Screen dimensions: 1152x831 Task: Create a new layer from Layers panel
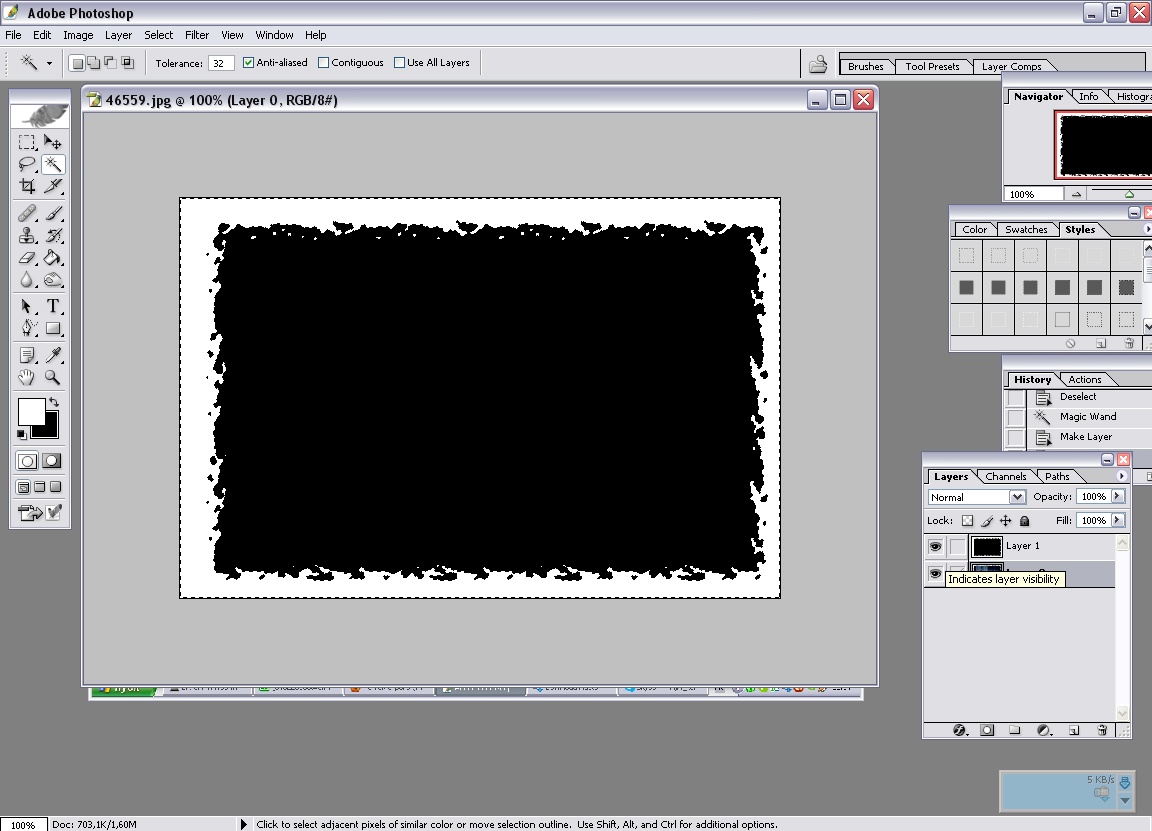[1074, 731]
